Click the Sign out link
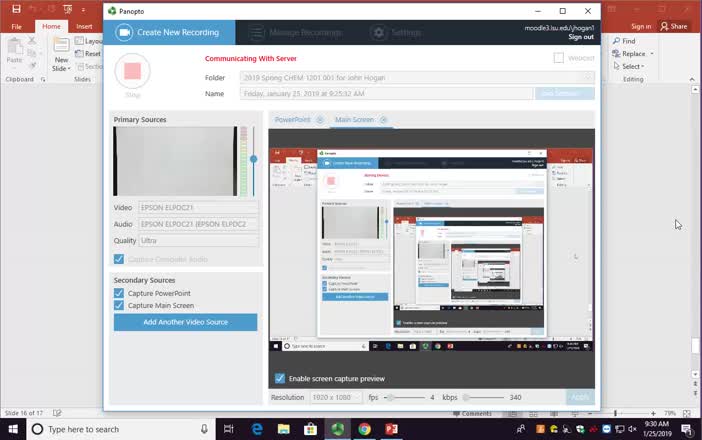 pos(581,37)
